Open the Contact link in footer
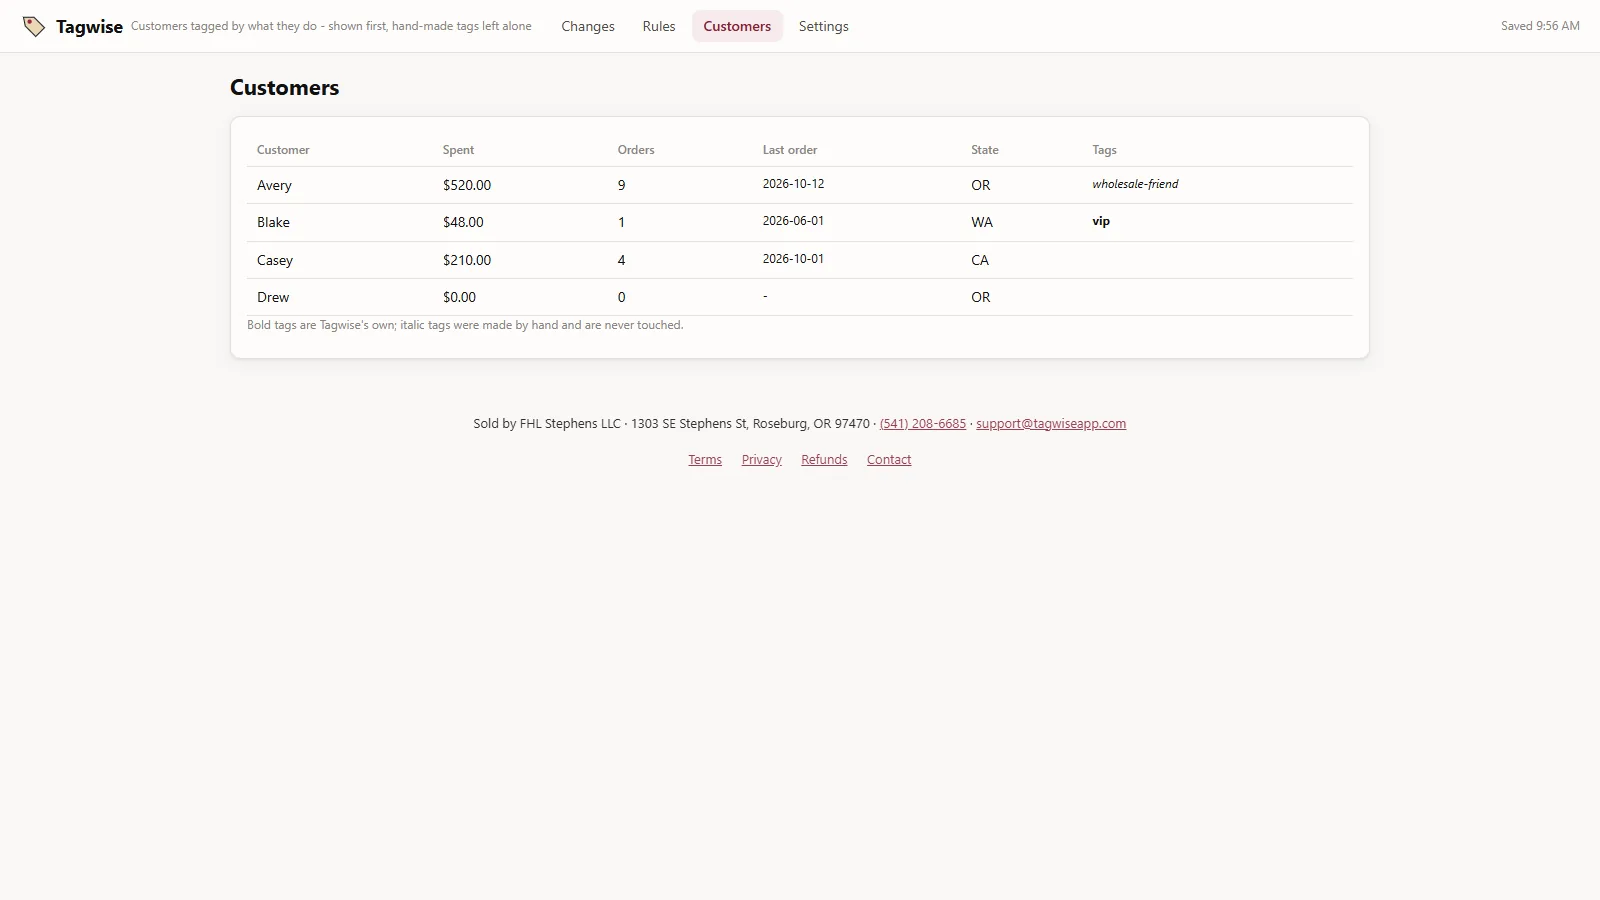The width and height of the screenshot is (1600, 900). (x=889, y=460)
